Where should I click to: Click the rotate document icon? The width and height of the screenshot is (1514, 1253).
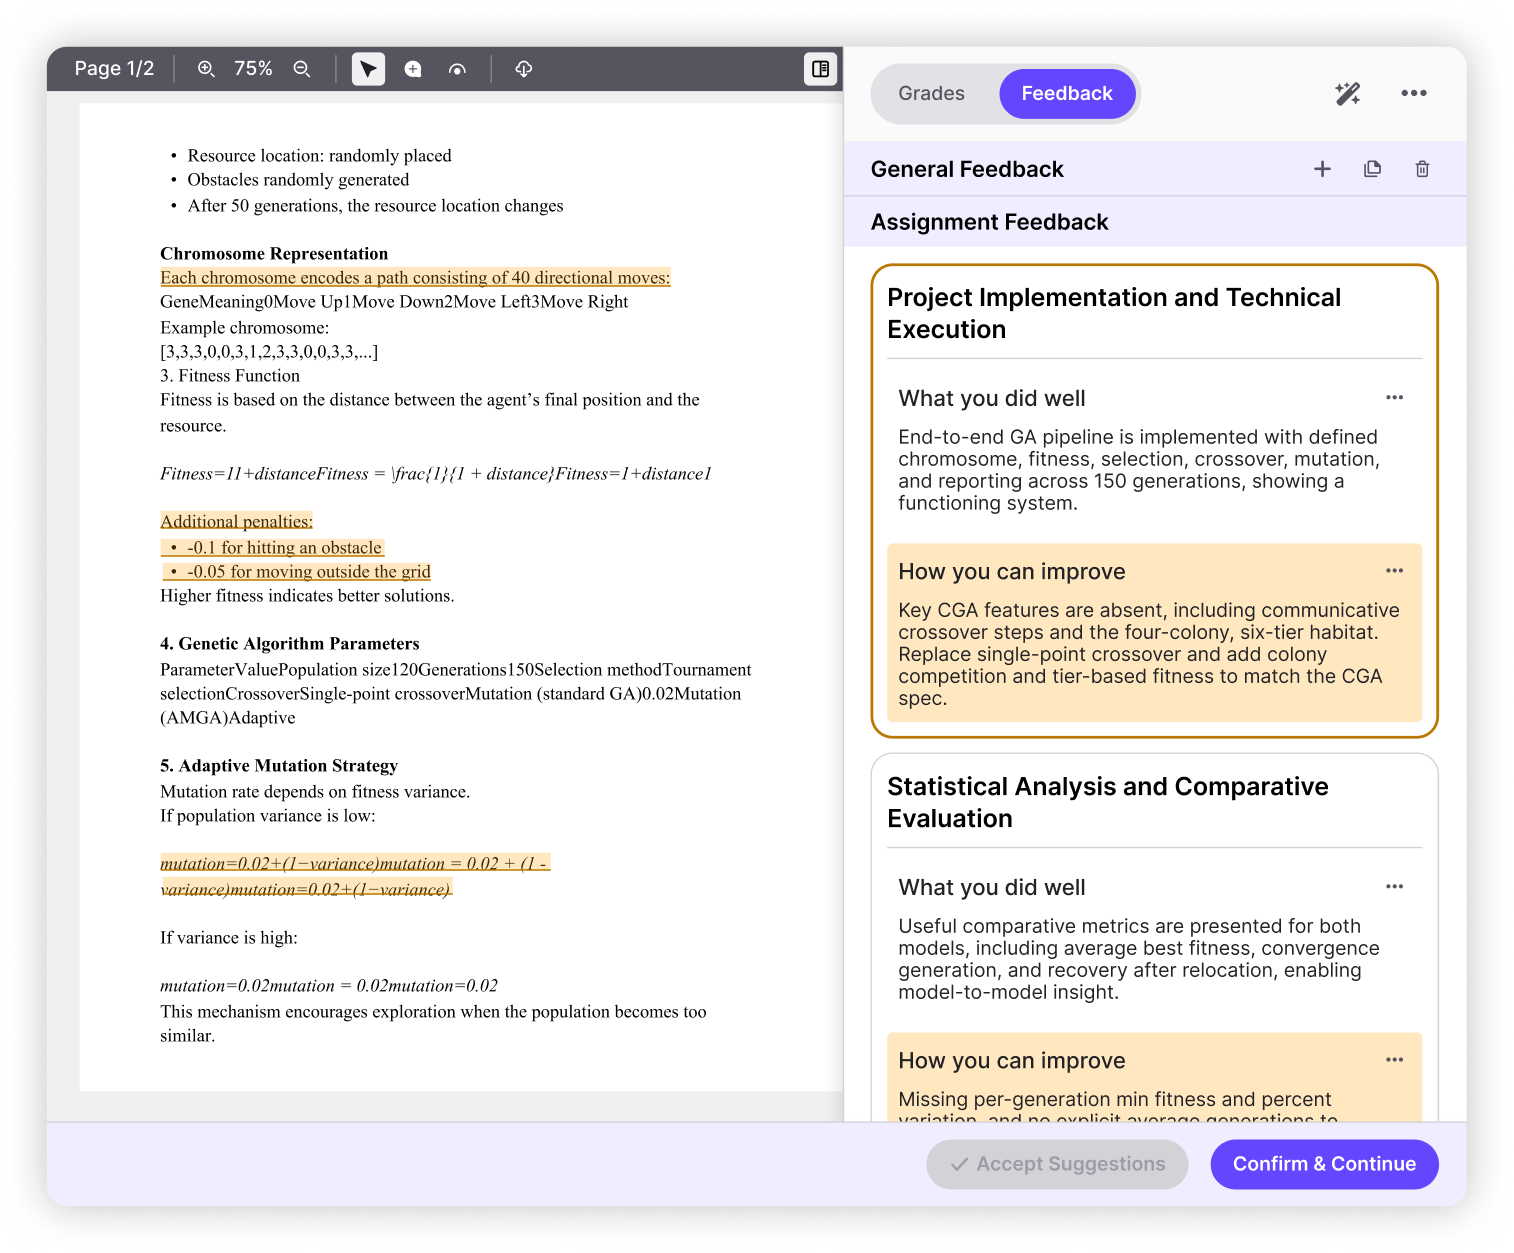click(x=457, y=69)
